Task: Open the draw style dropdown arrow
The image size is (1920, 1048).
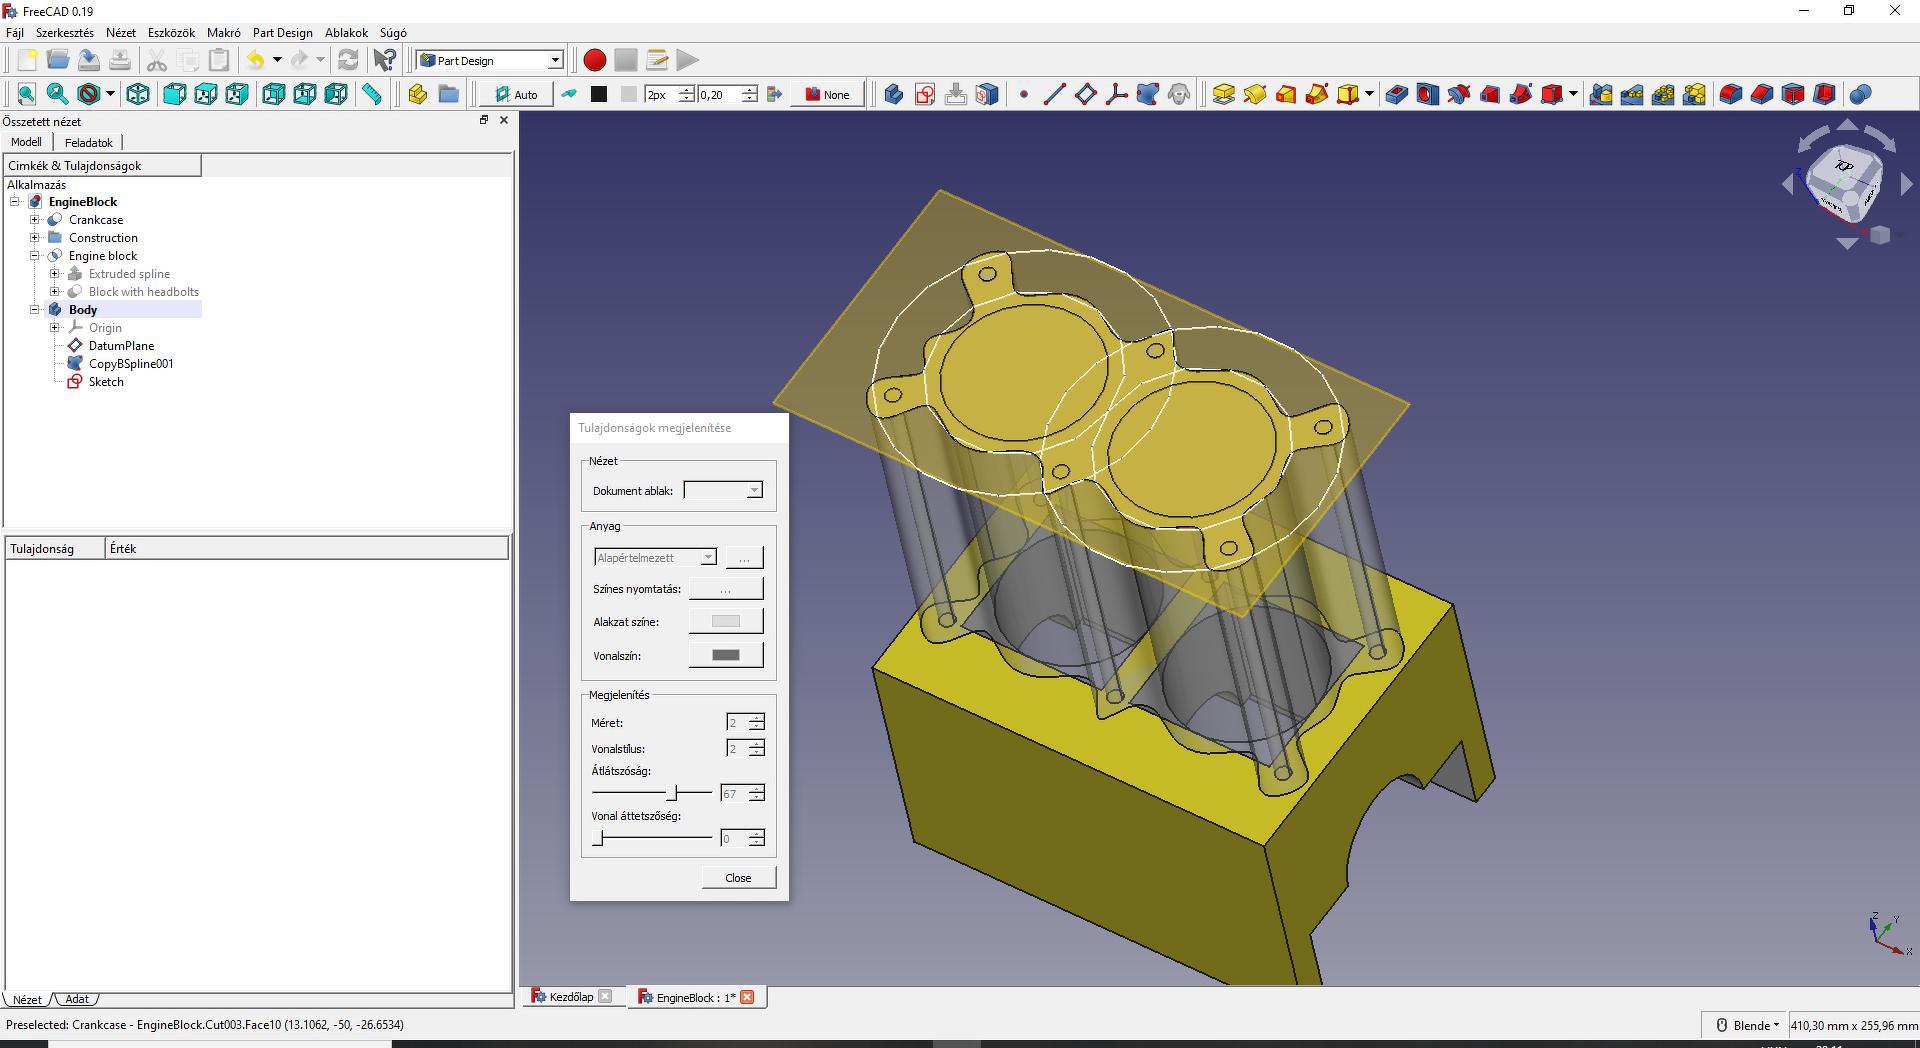Action: pos(110,94)
